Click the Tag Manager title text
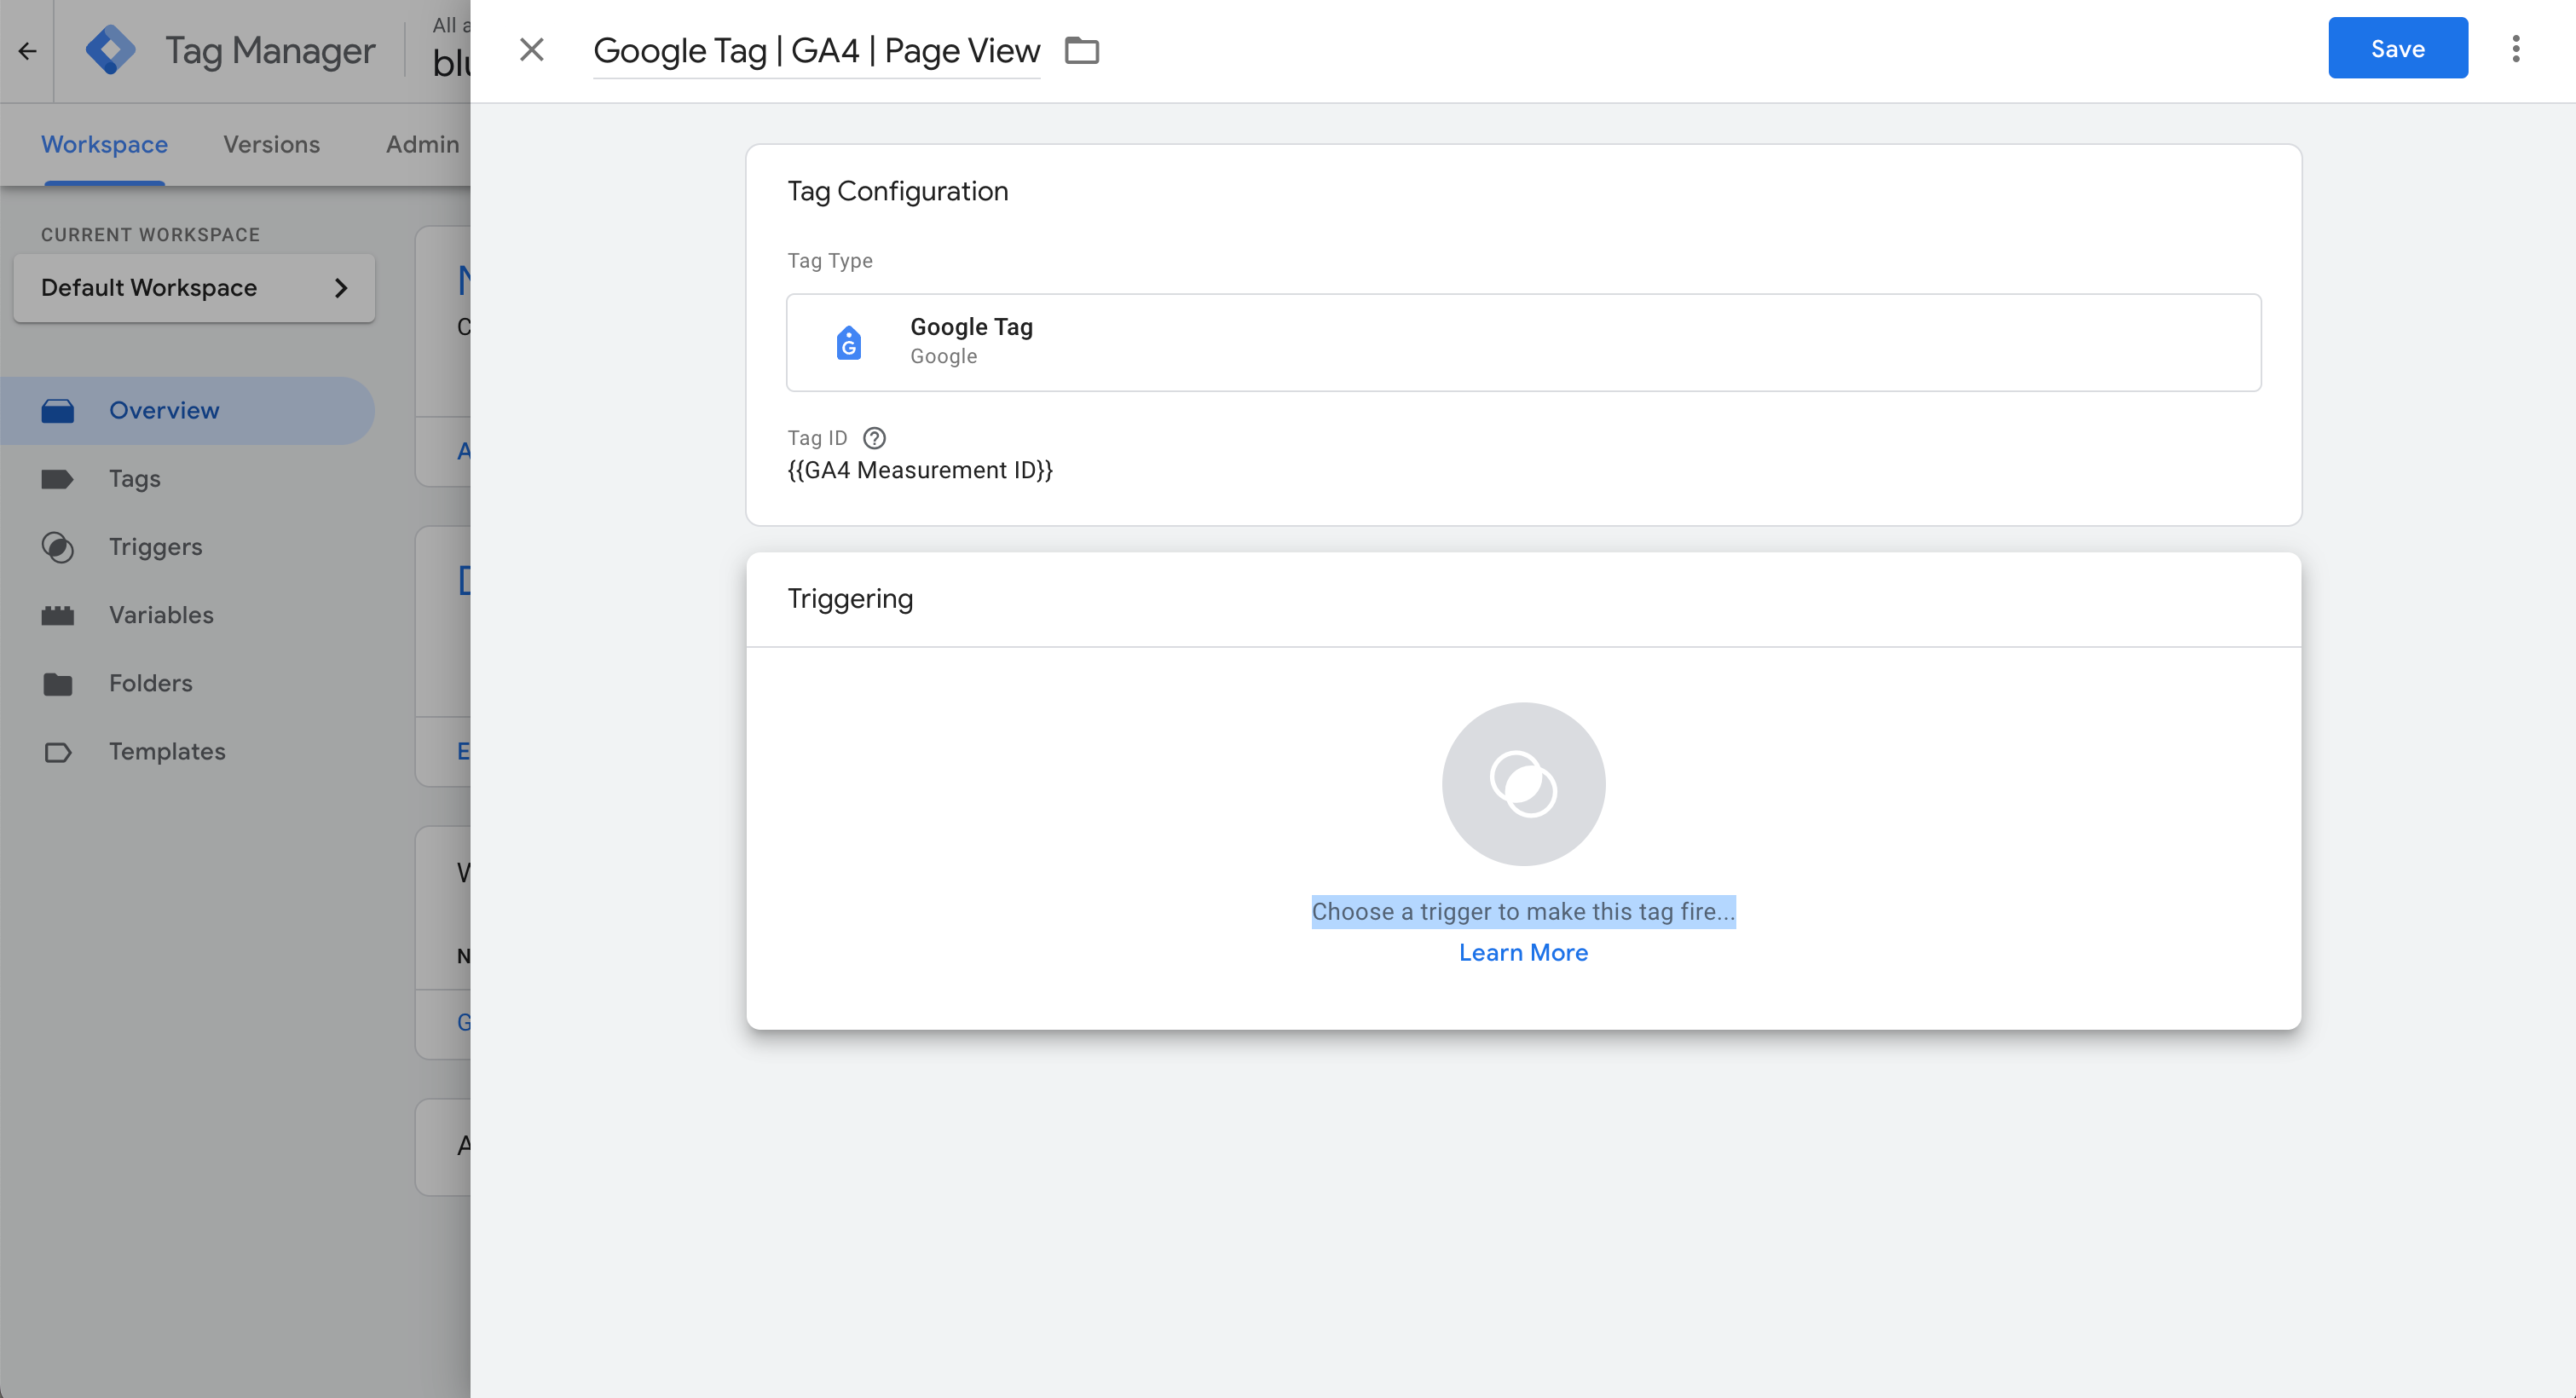 (270, 50)
